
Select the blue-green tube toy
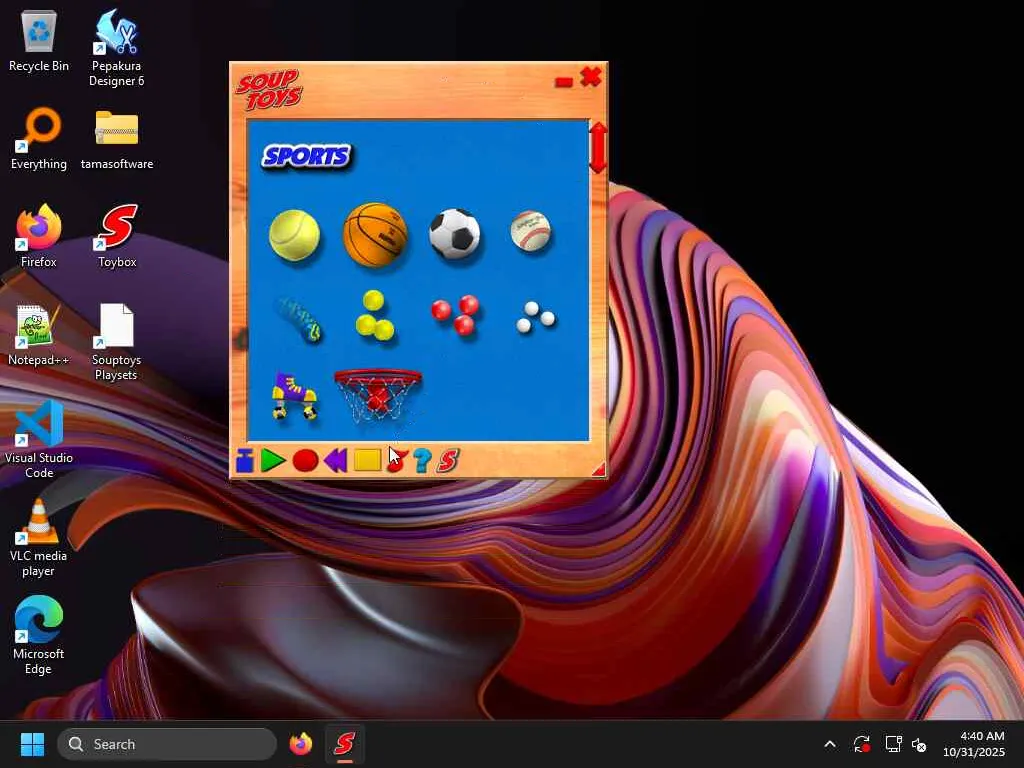[300, 319]
